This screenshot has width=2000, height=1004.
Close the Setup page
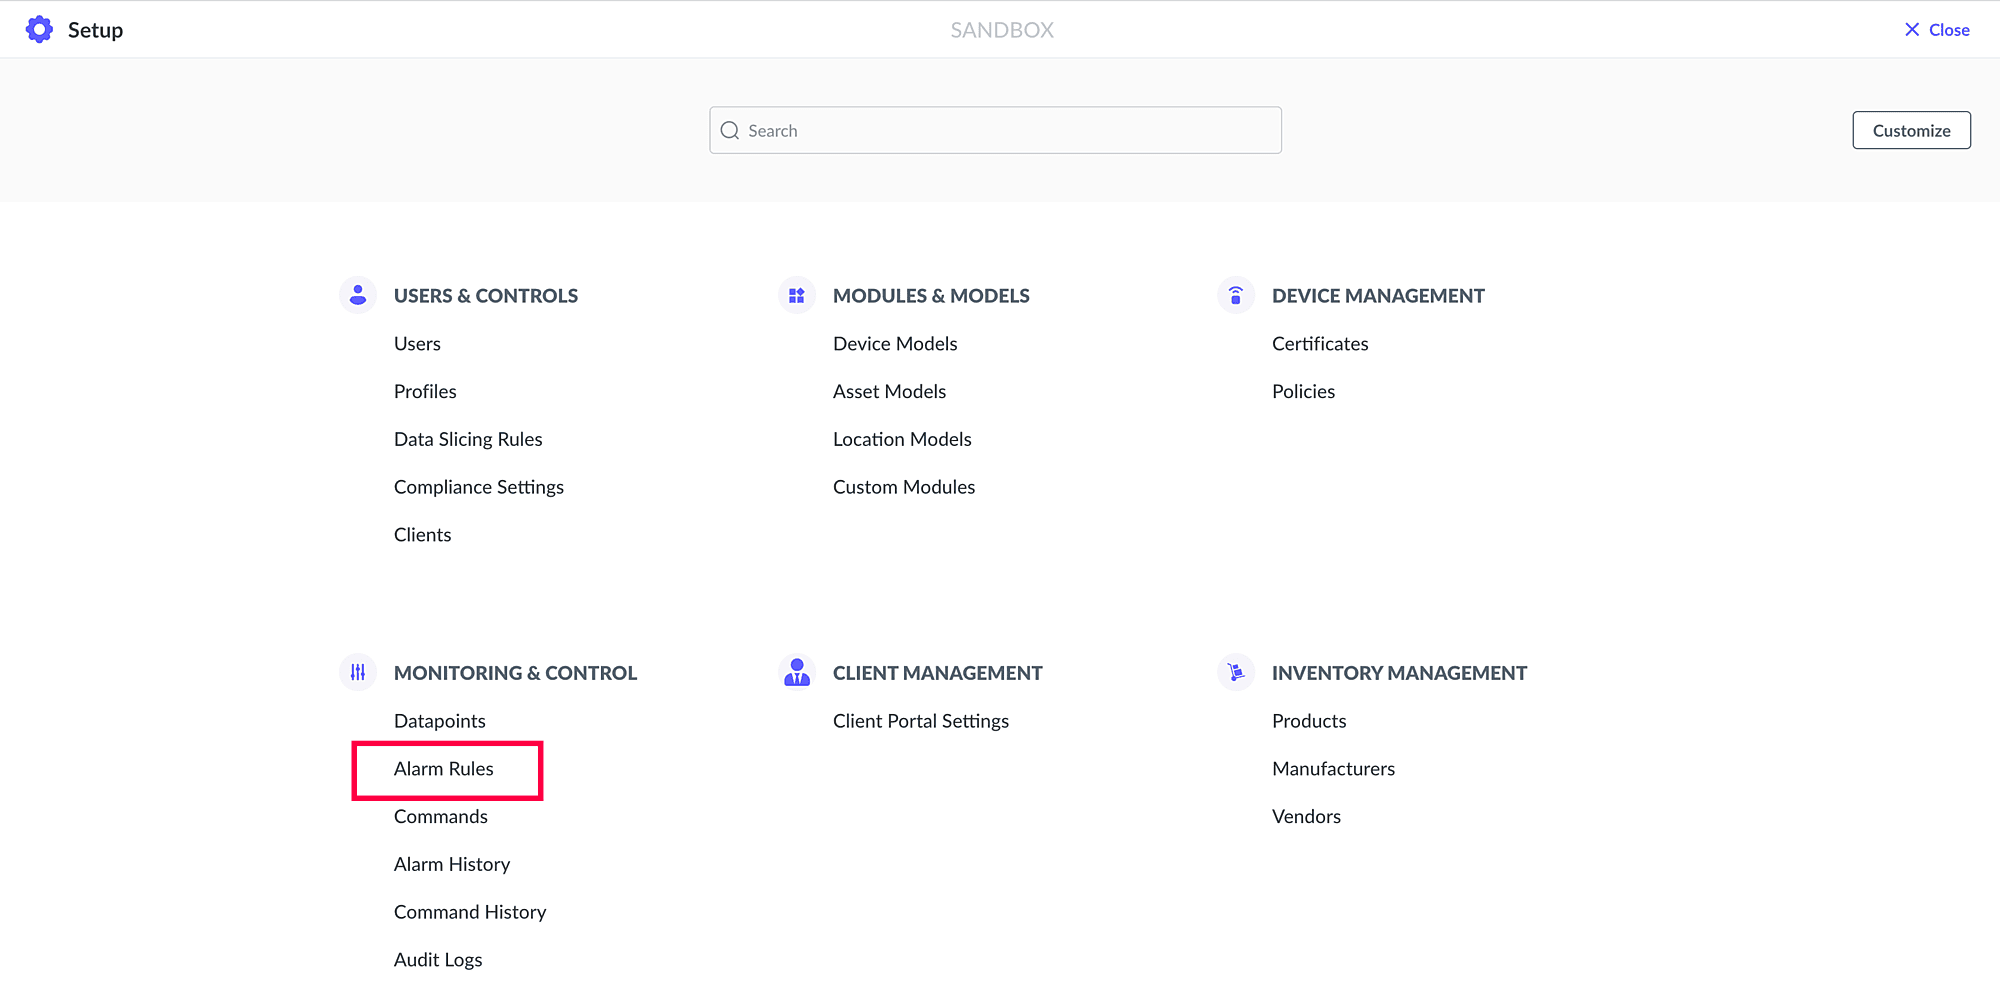tap(1937, 30)
